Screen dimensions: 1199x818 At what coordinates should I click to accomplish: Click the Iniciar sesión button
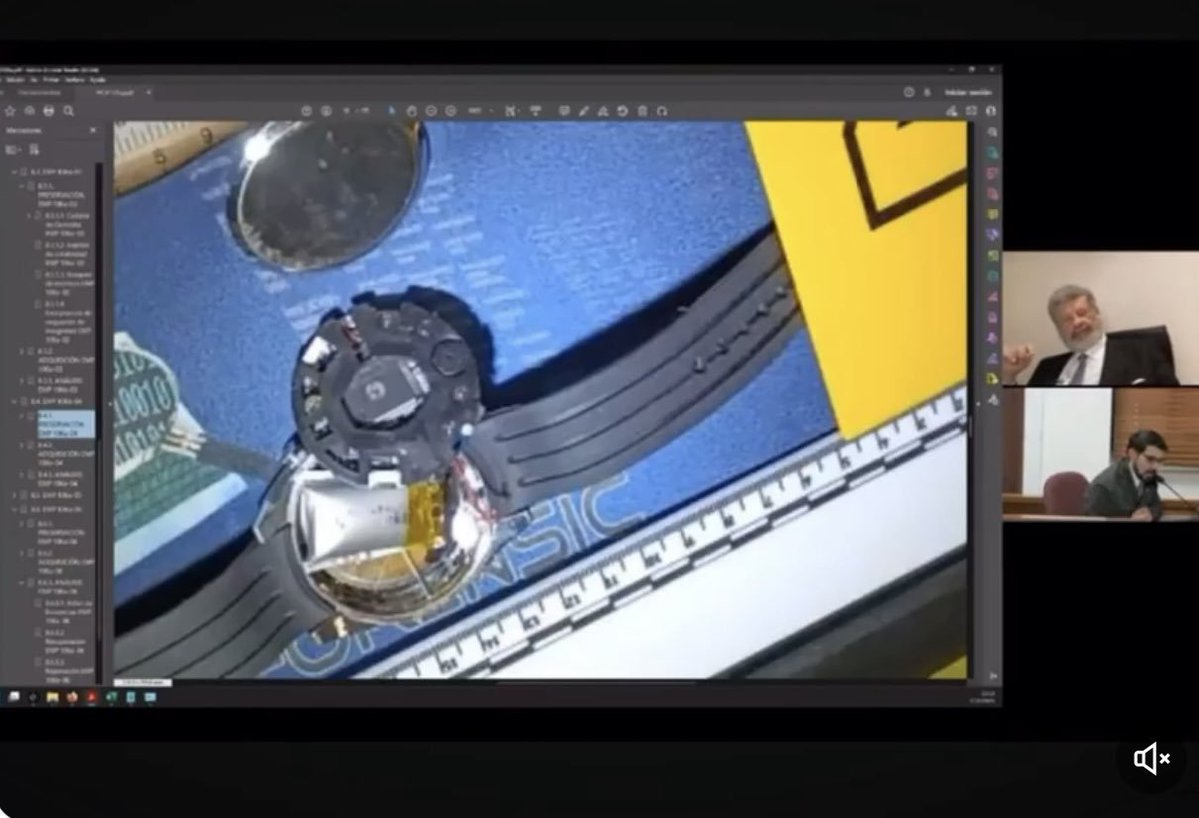pos(968,92)
